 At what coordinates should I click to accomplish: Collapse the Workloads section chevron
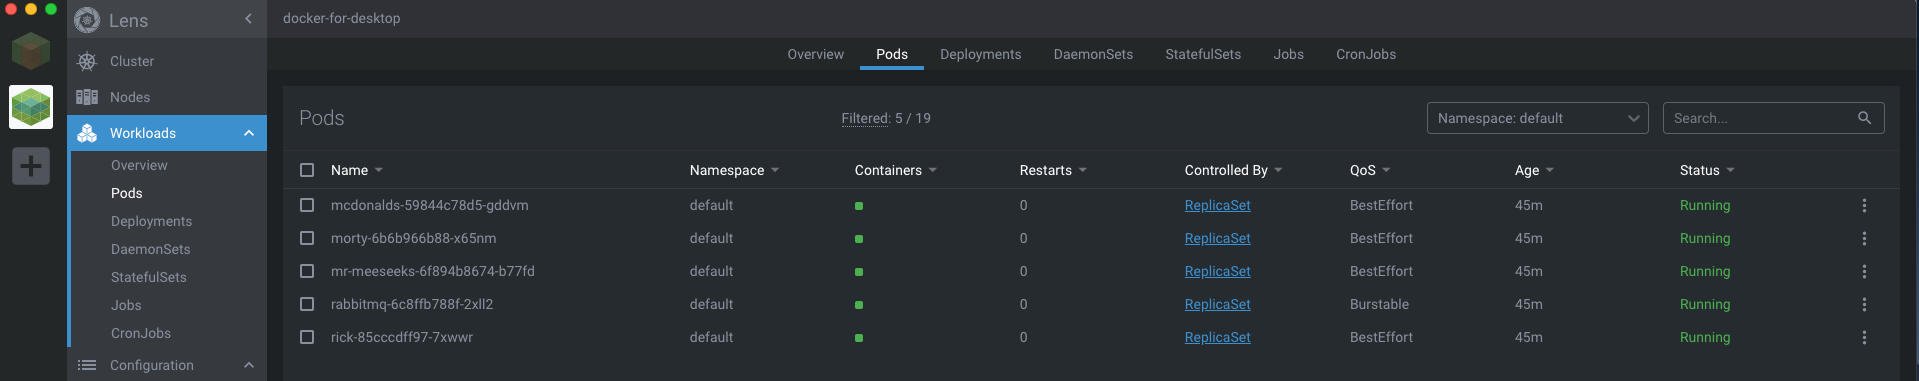click(x=249, y=133)
